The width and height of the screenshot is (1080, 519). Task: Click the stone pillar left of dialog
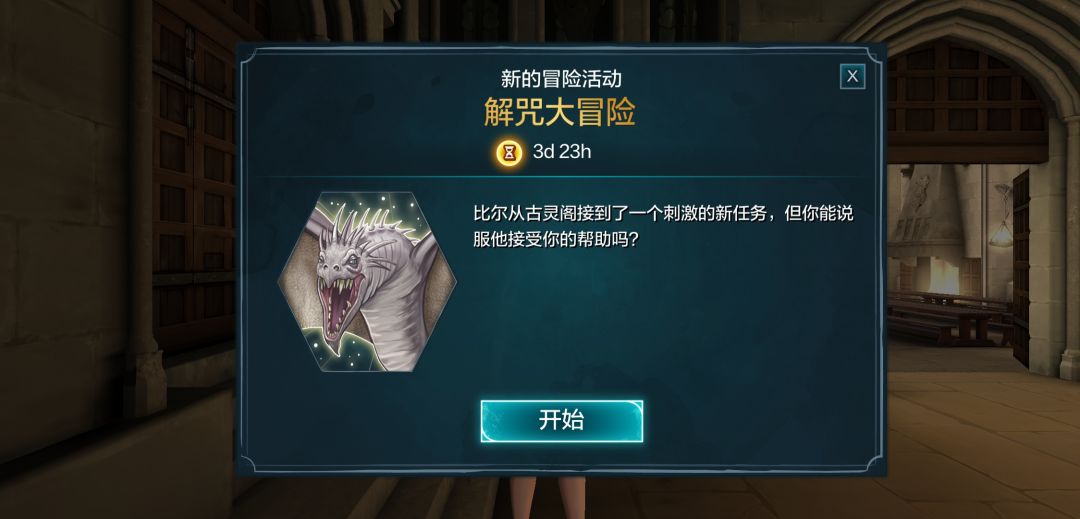pyautogui.click(x=143, y=206)
